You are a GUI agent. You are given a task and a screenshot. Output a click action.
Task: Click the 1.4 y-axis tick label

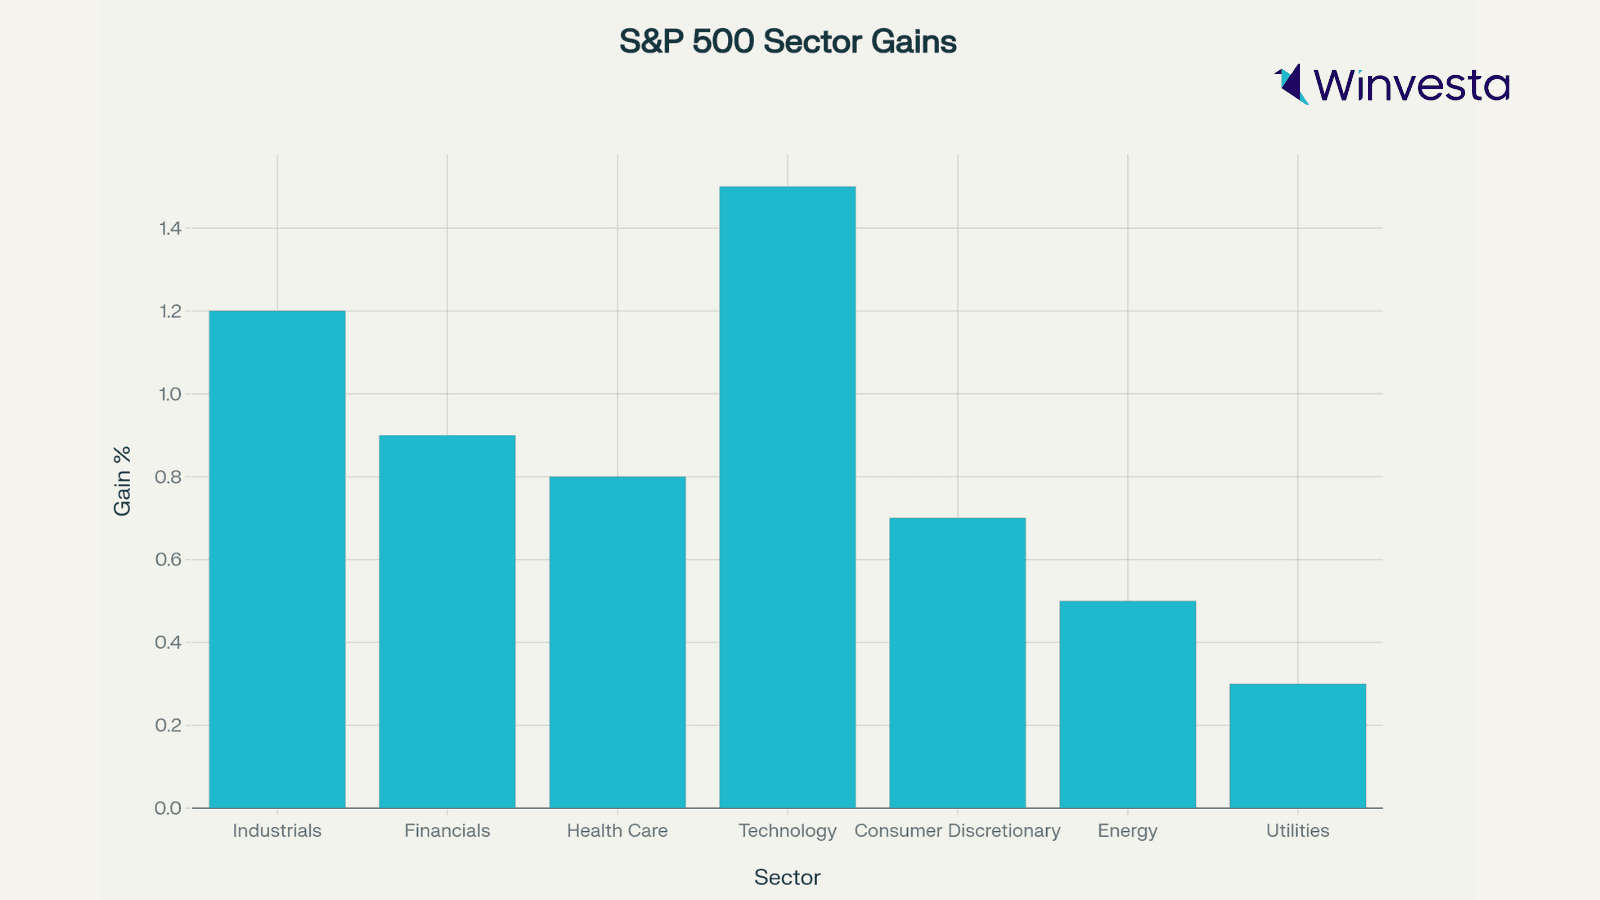tap(170, 229)
